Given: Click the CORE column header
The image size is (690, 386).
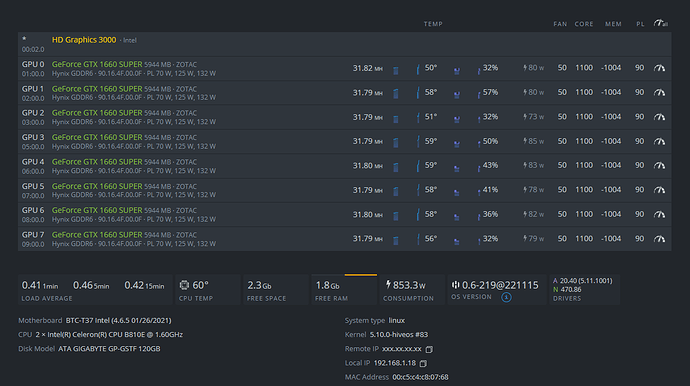Looking at the screenshot, I should point(584,24).
